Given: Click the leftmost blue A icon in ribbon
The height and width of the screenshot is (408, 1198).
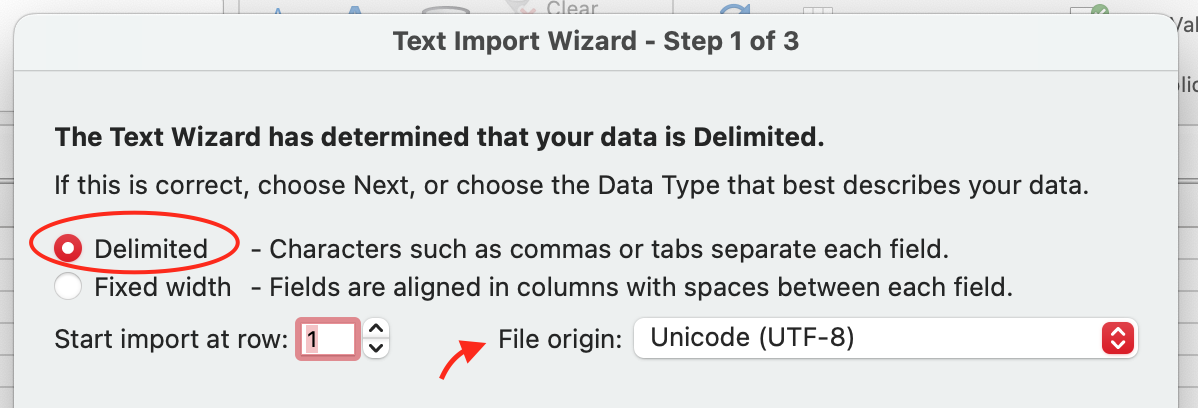Looking at the screenshot, I should 278,9.
